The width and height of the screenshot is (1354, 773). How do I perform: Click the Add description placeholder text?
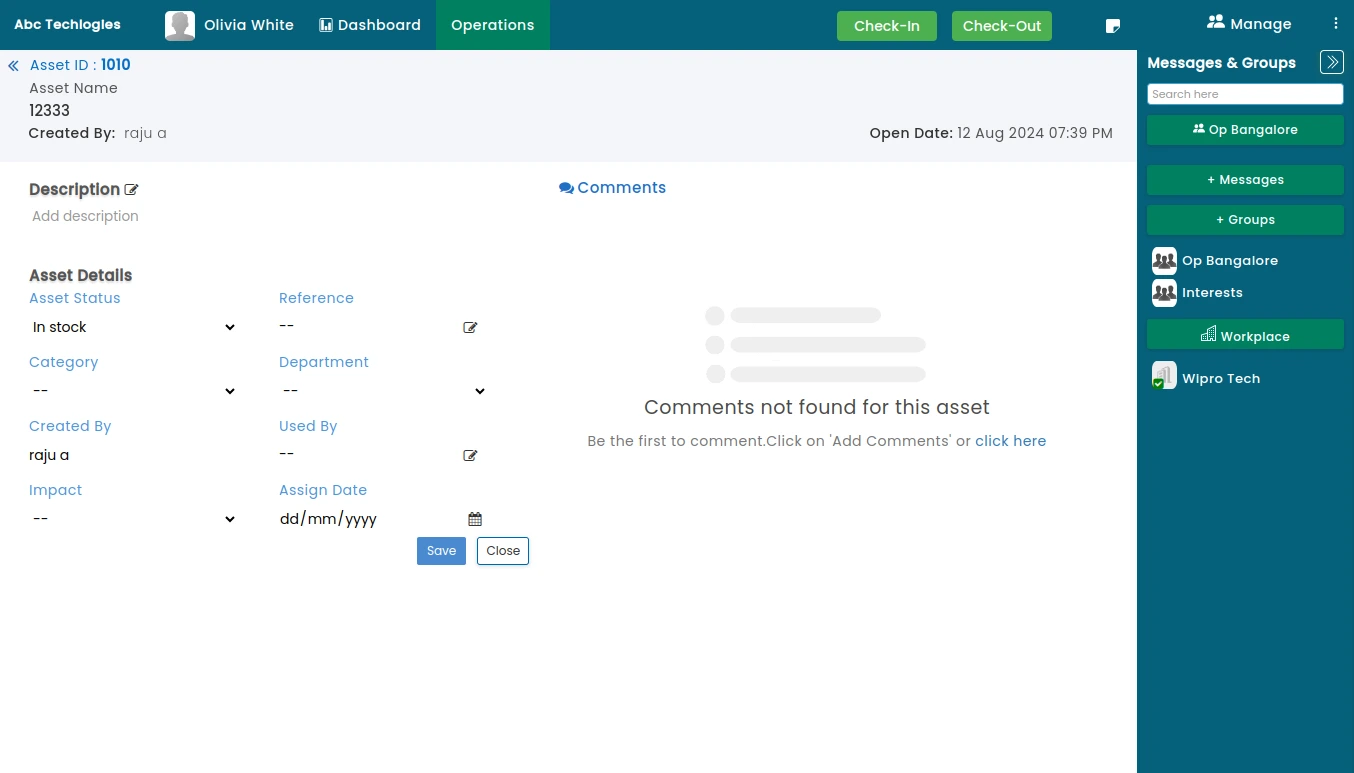pos(85,216)
